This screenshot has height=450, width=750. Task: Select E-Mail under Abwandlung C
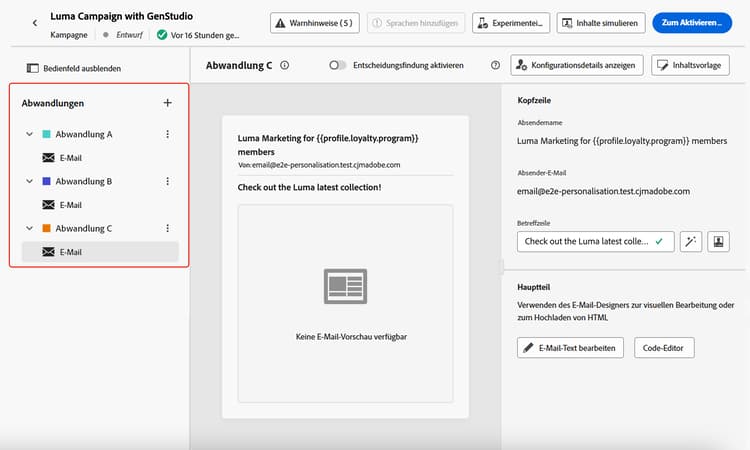tap(100, 252)
